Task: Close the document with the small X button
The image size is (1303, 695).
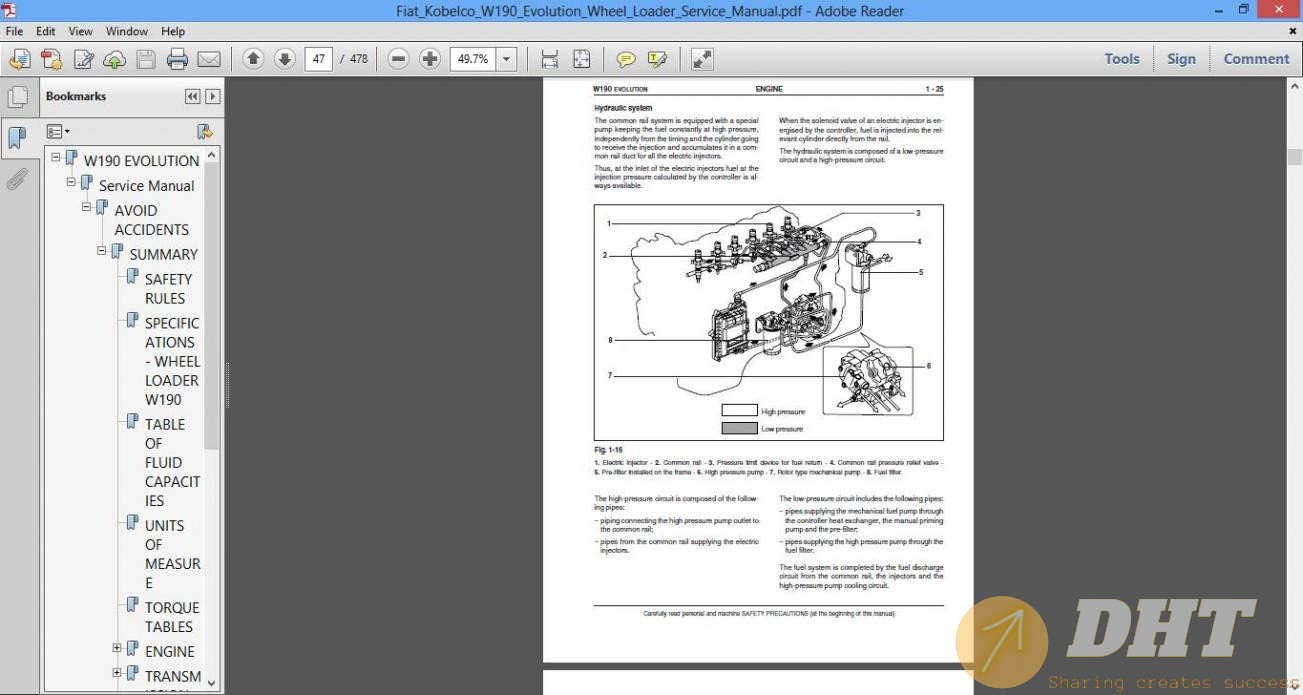Action: pyautogui.click(x=1293, y=31)
